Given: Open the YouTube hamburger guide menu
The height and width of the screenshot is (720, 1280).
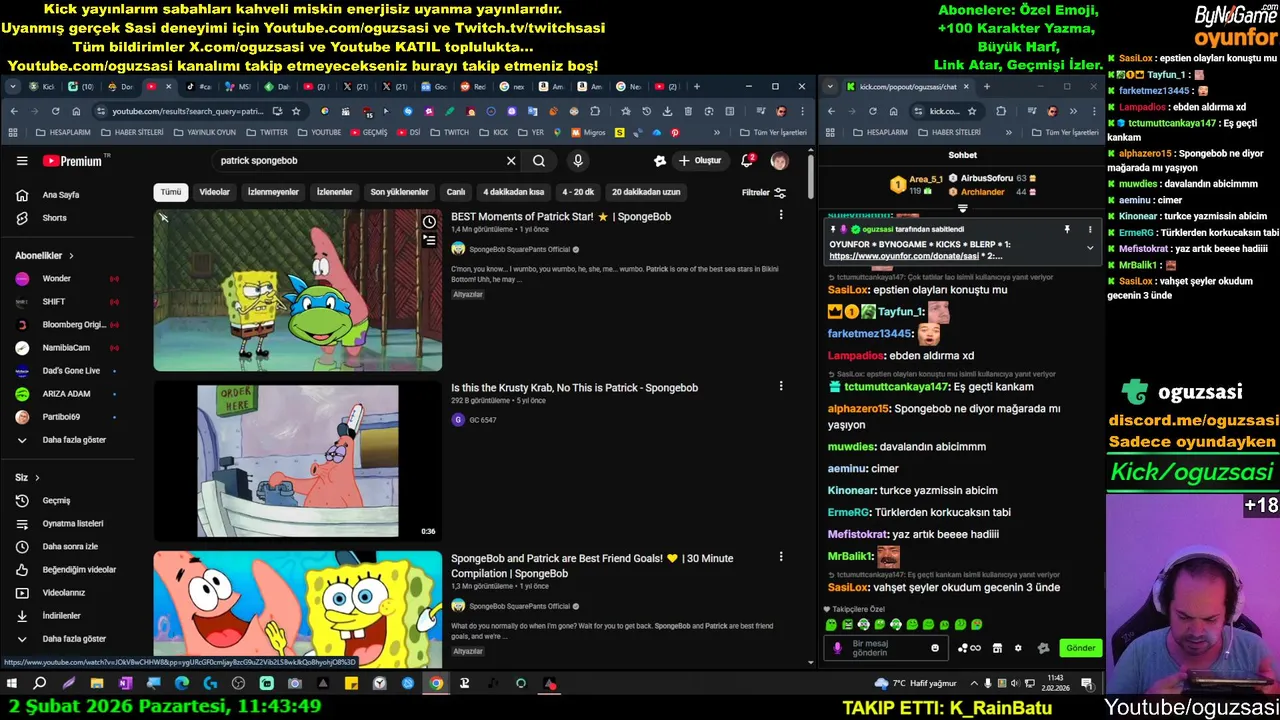Looking at the screenshot, I should click(x=22, y=161).
